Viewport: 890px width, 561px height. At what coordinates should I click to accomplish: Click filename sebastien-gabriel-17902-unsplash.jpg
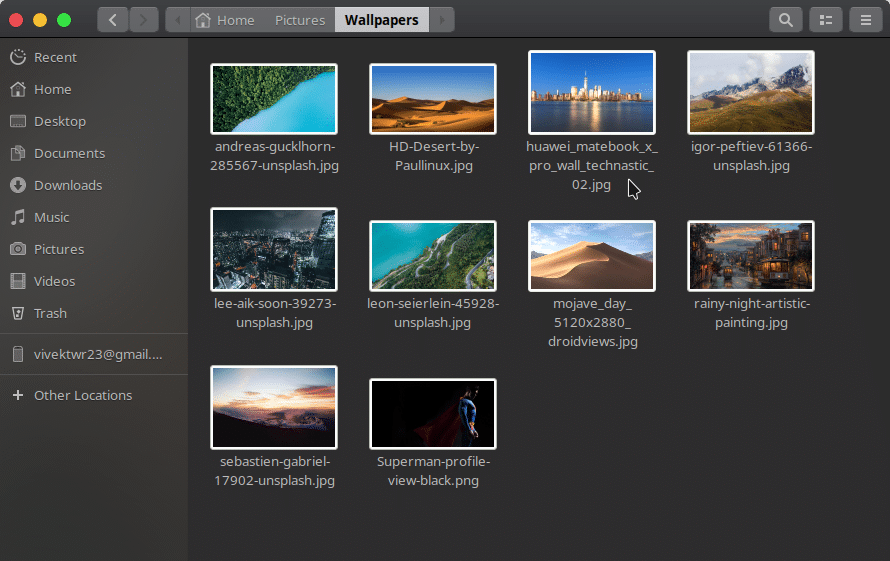pos(275,471)
